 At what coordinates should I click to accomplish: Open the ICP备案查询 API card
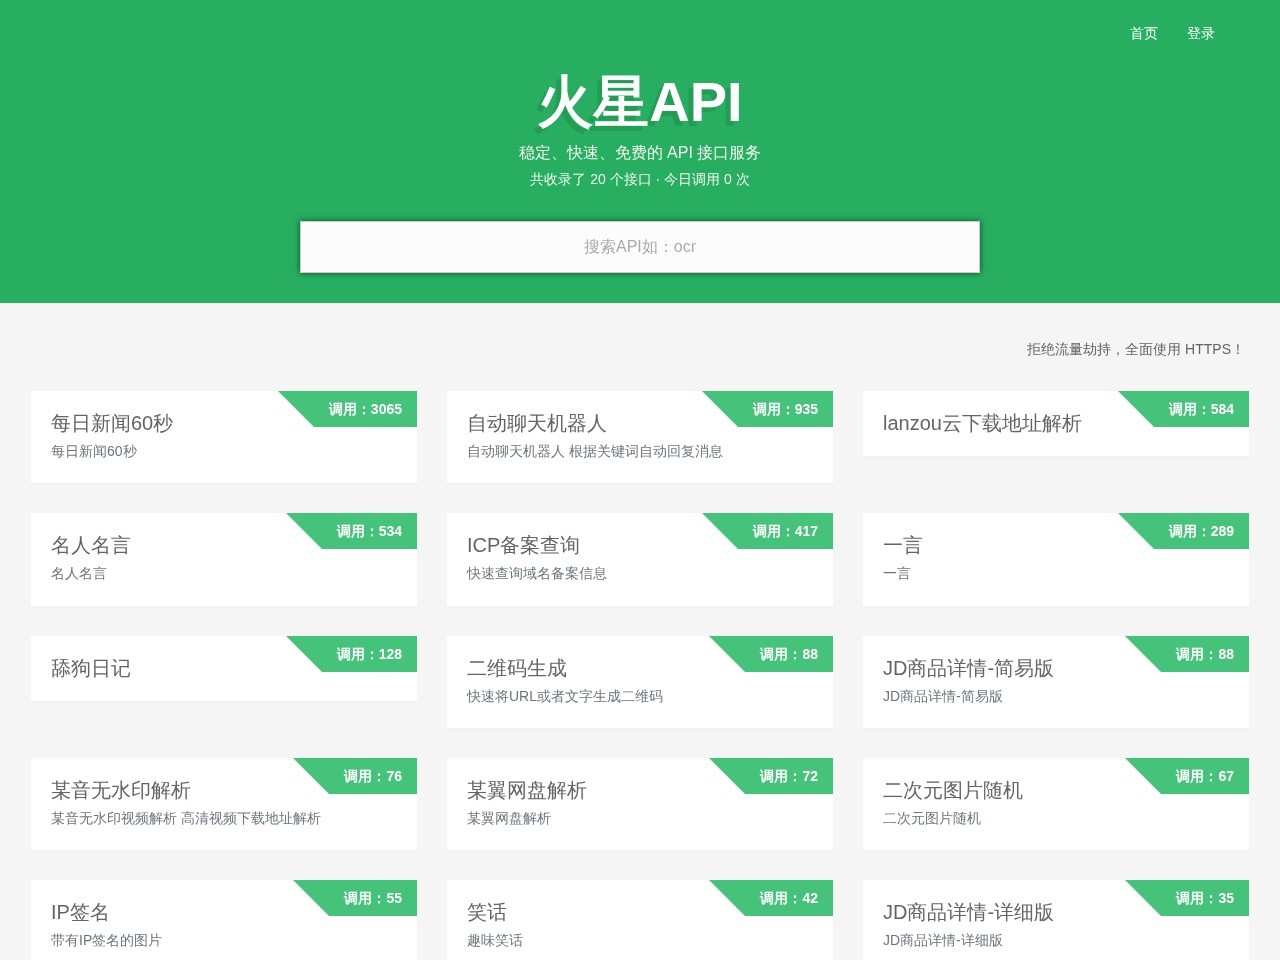pyautogui.click(x=639, y=559)
